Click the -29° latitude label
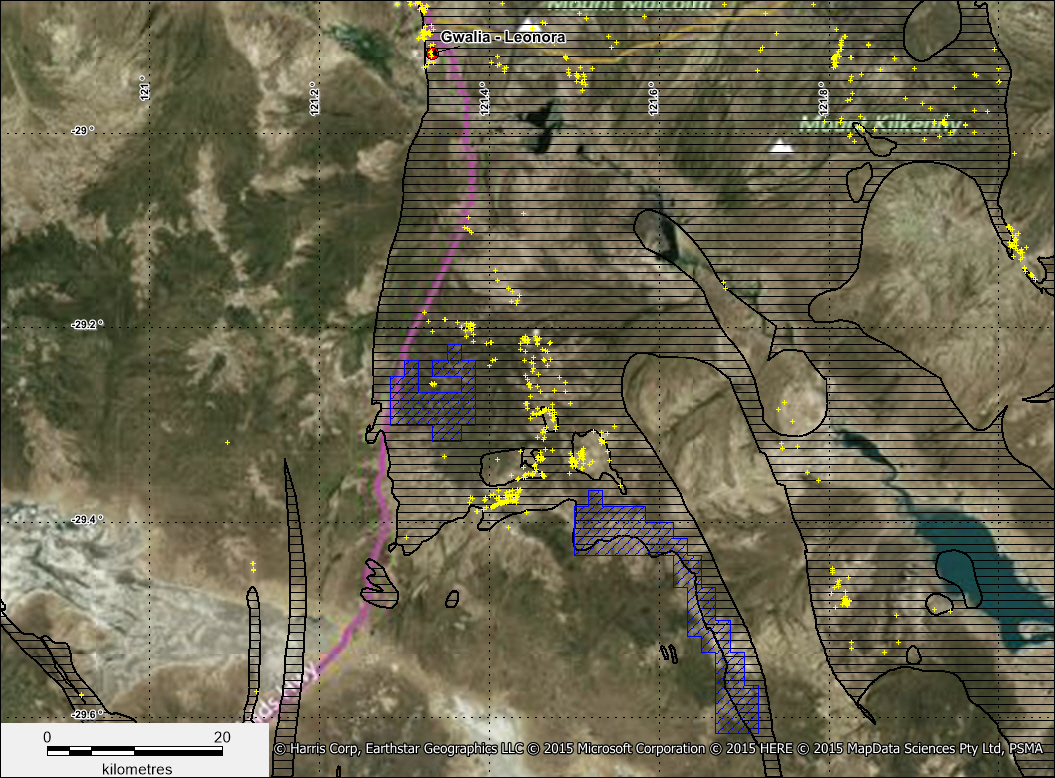 [x=83, y=130]
